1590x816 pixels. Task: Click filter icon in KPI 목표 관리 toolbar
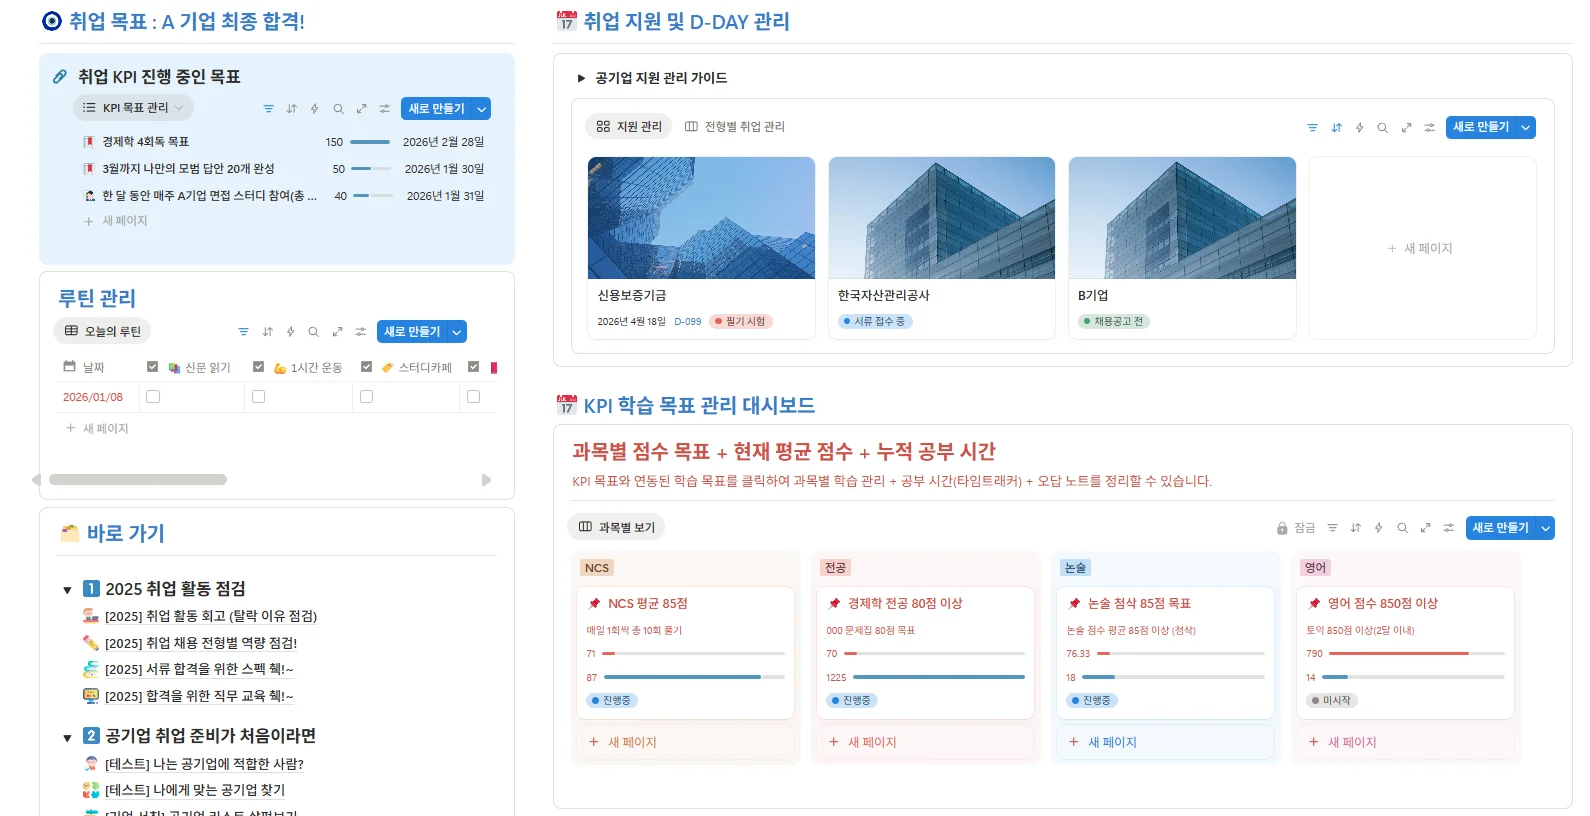(x=268, y=109)
